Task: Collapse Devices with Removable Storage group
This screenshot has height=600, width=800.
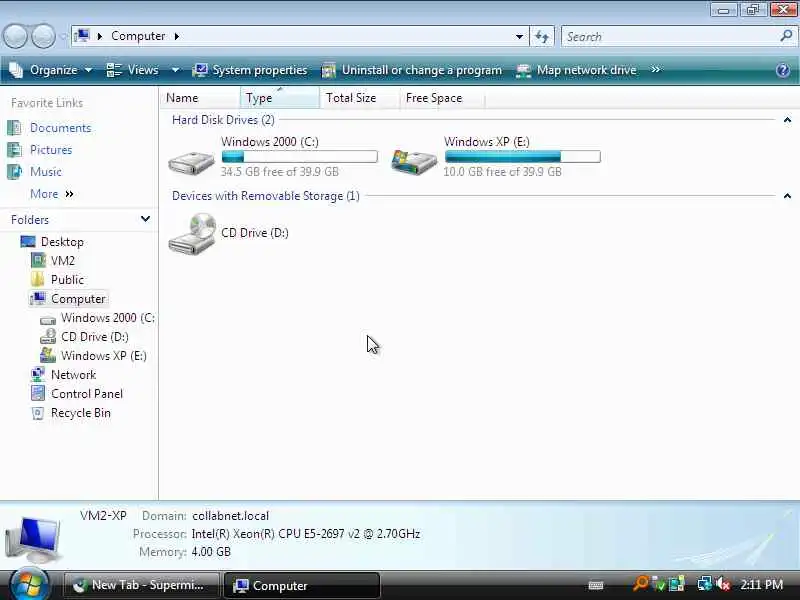Action: pos(787,196)
